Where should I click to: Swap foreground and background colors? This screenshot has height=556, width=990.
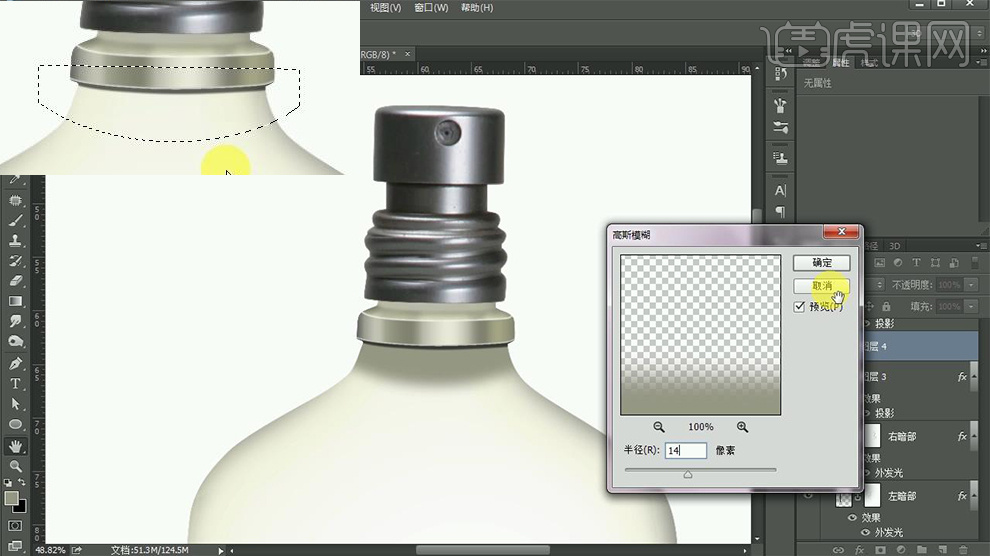point(21,482)
